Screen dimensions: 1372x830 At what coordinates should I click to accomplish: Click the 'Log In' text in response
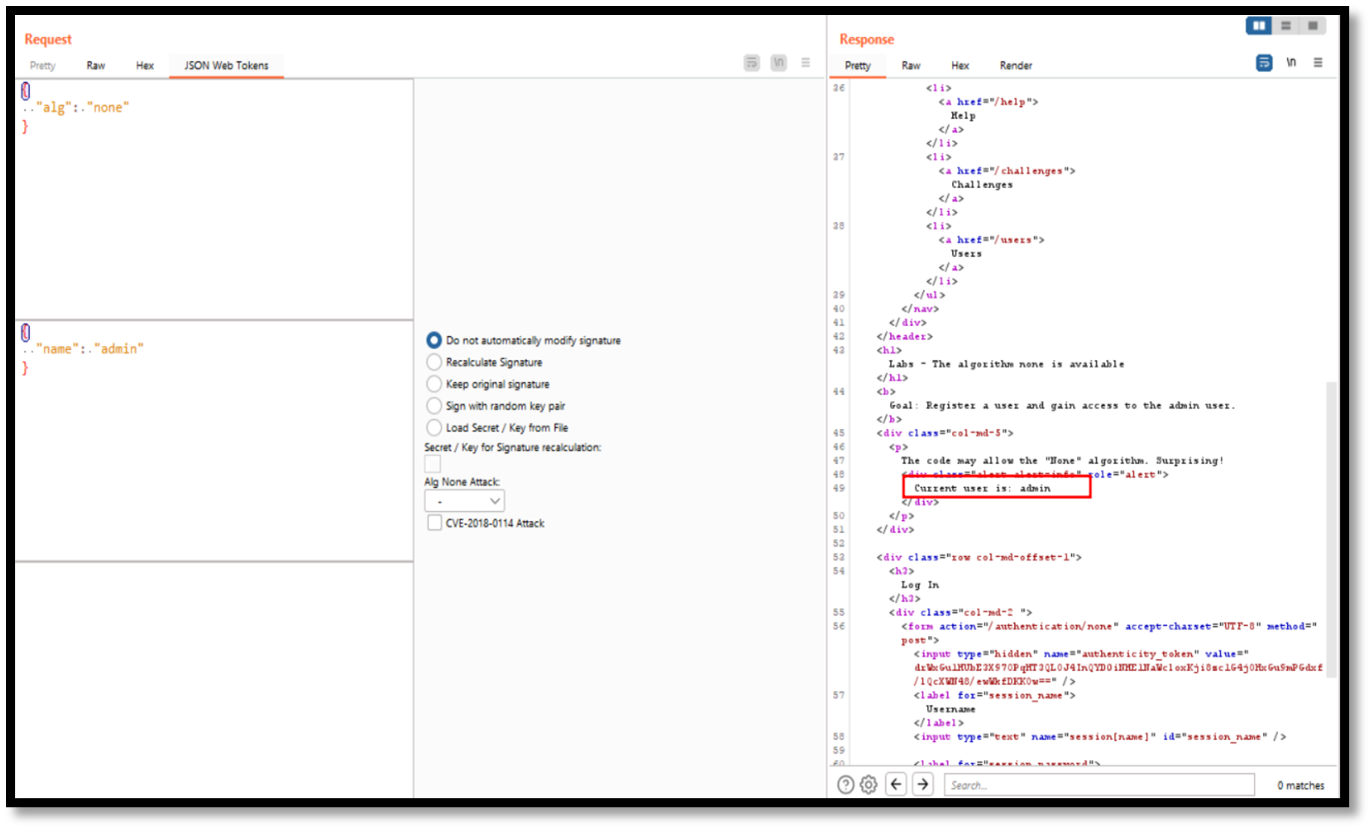pos(920,584)
